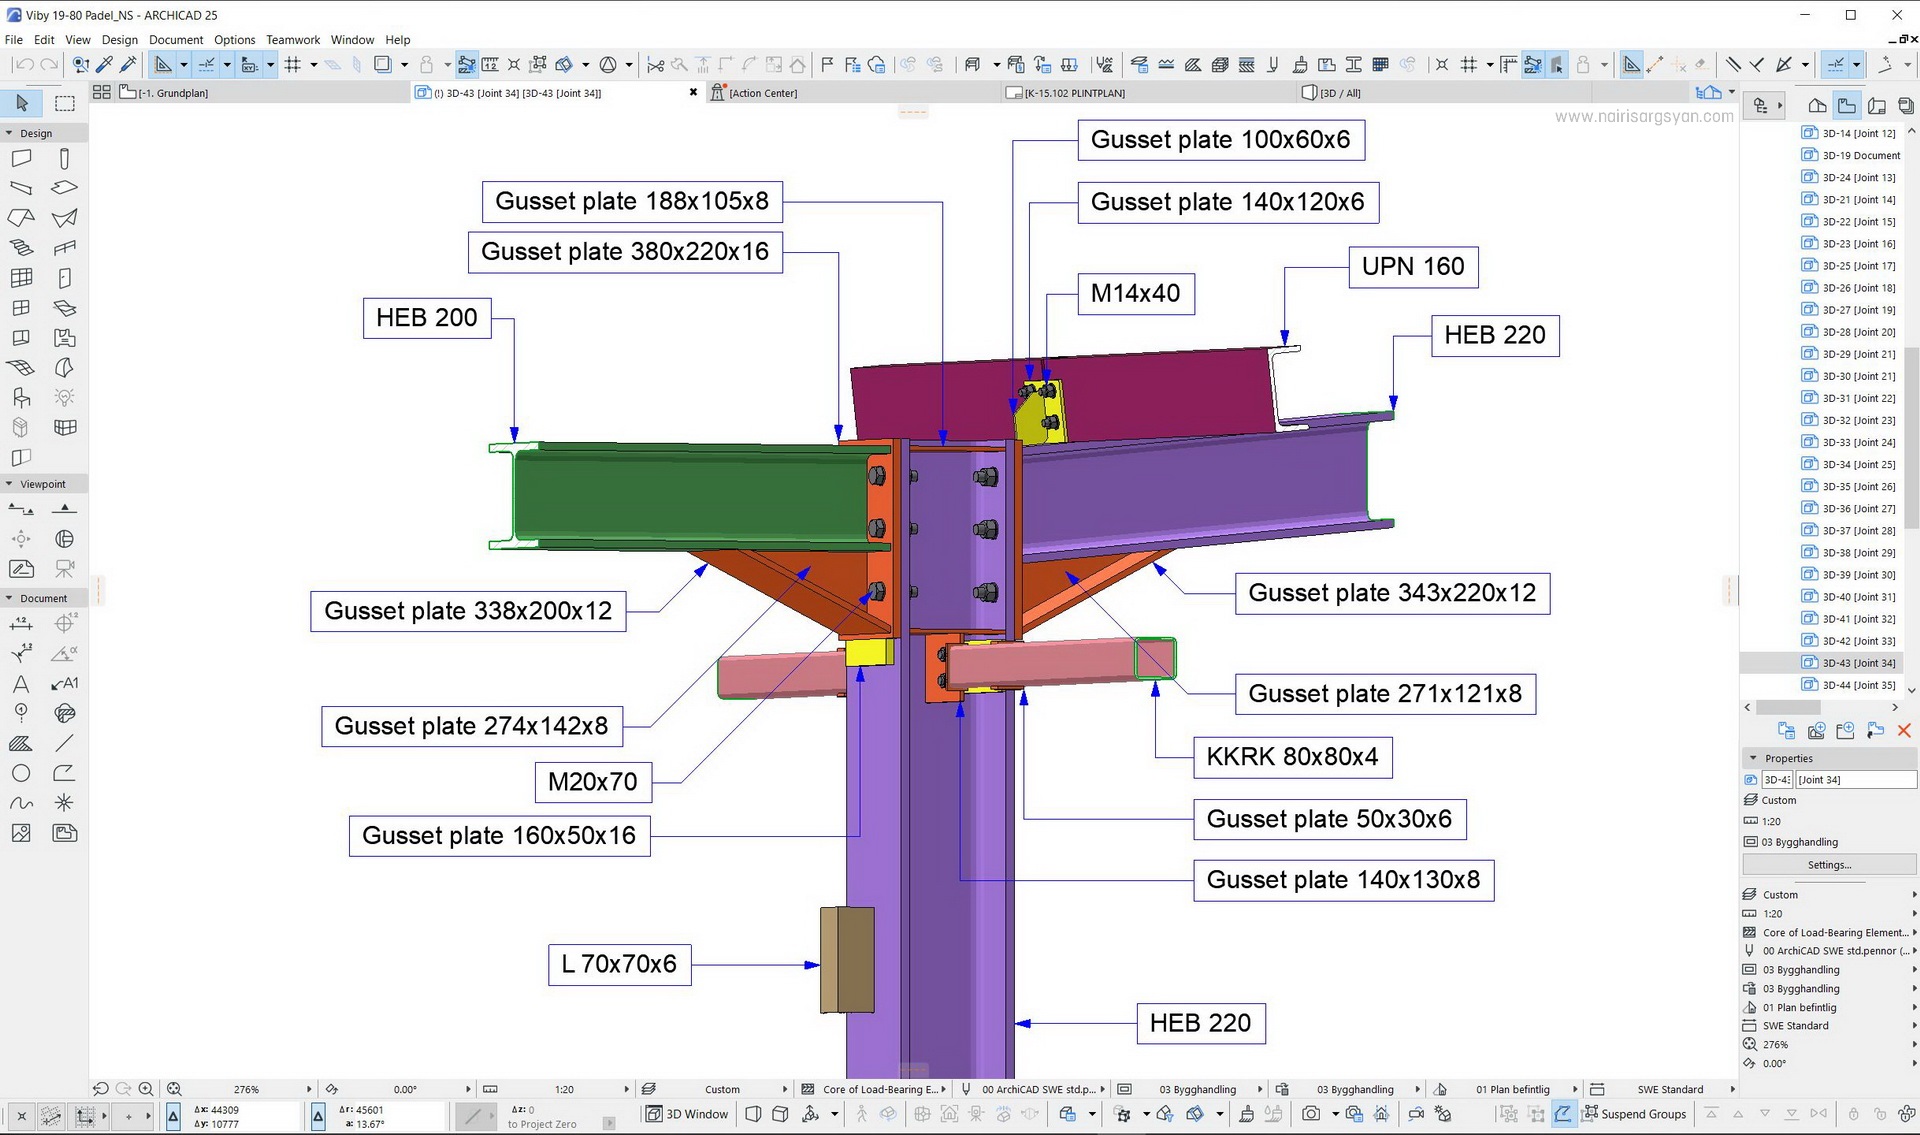Collapse the Document toolbox section
Image resolution: width=1920 pixels, height=1135 pixels.
pyautogui.click(x=9, y=598)
